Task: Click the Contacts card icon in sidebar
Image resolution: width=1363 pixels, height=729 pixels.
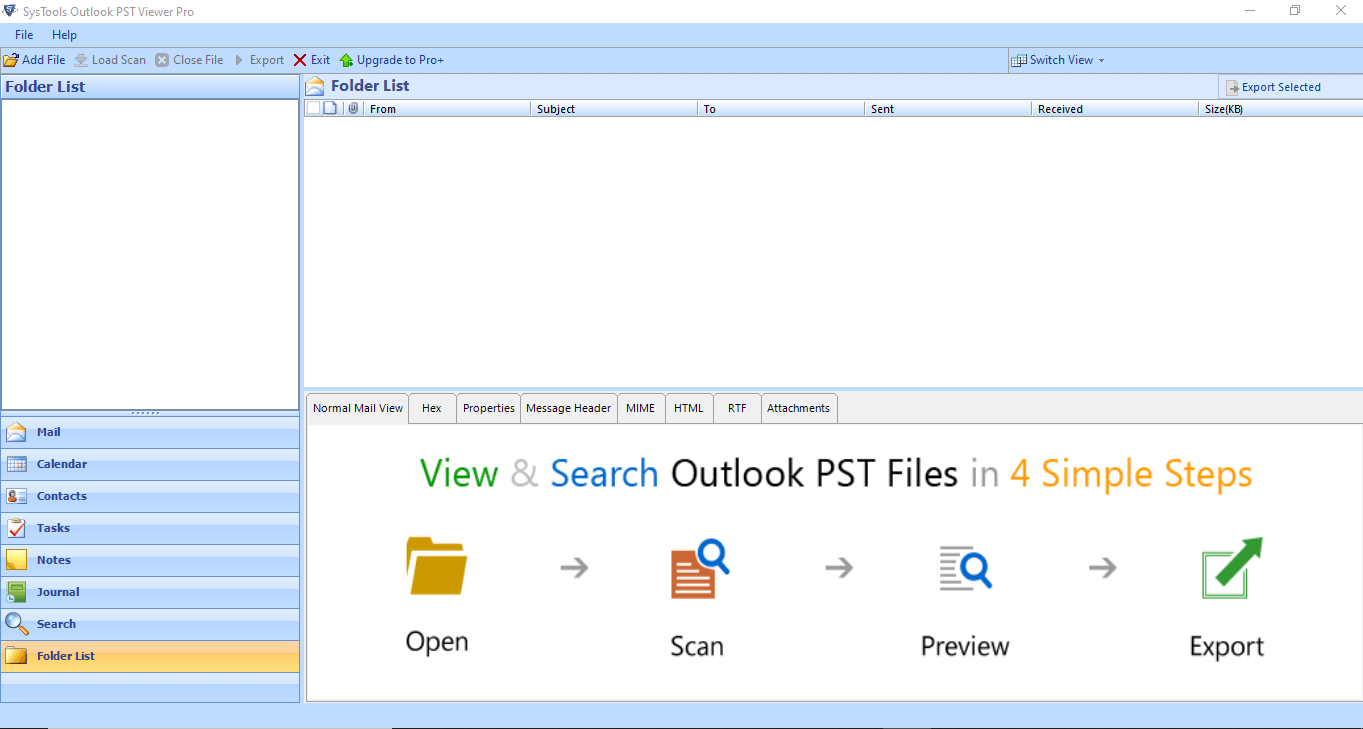Action: tap(16, 496)
